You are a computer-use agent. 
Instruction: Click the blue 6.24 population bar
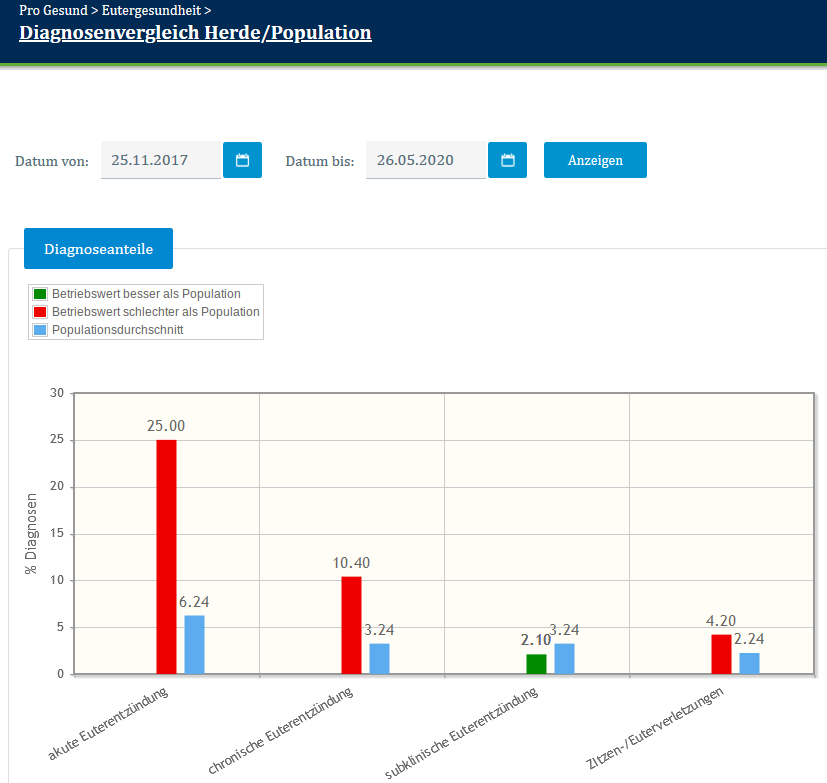(194, 644)
